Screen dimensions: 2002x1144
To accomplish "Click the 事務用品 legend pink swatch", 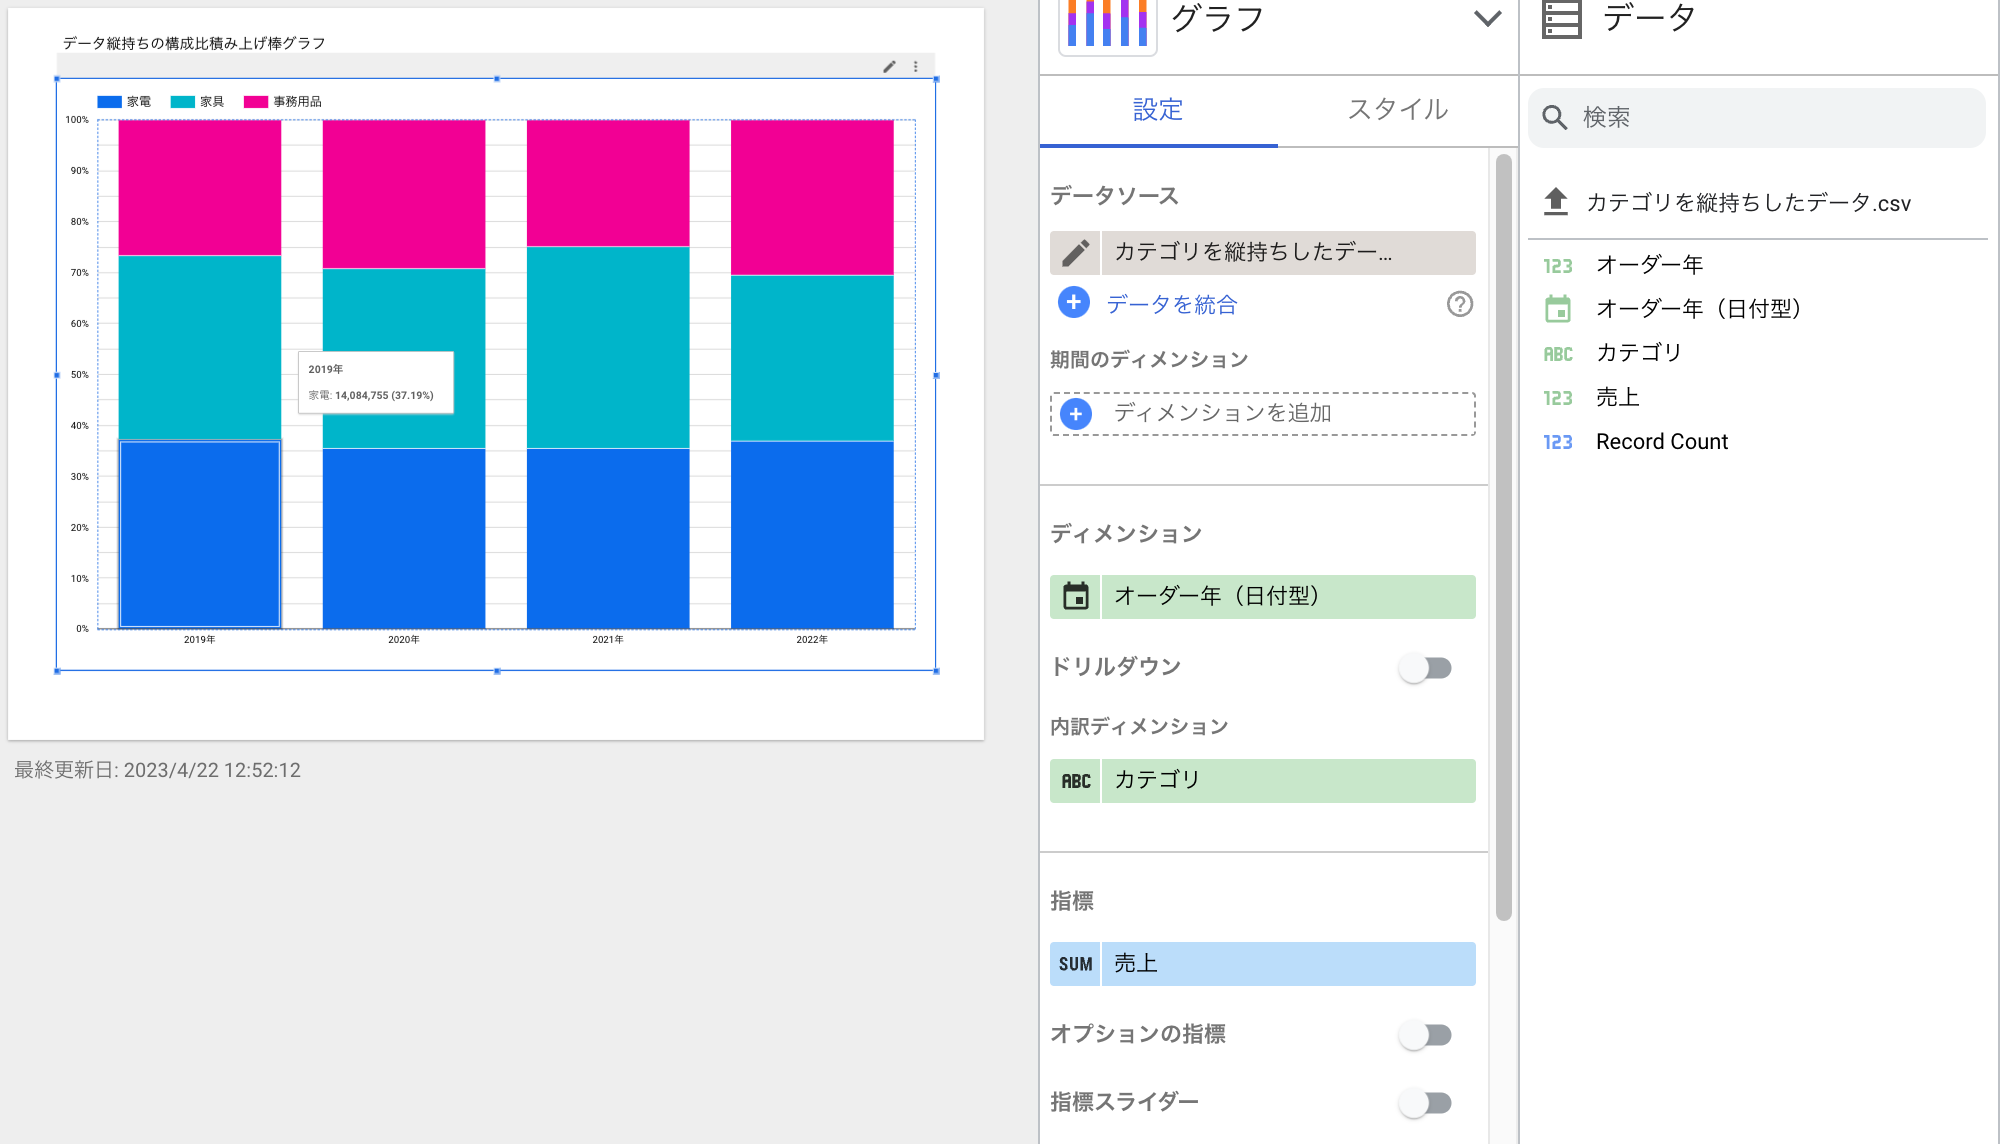I will click(x=255, y=102).
